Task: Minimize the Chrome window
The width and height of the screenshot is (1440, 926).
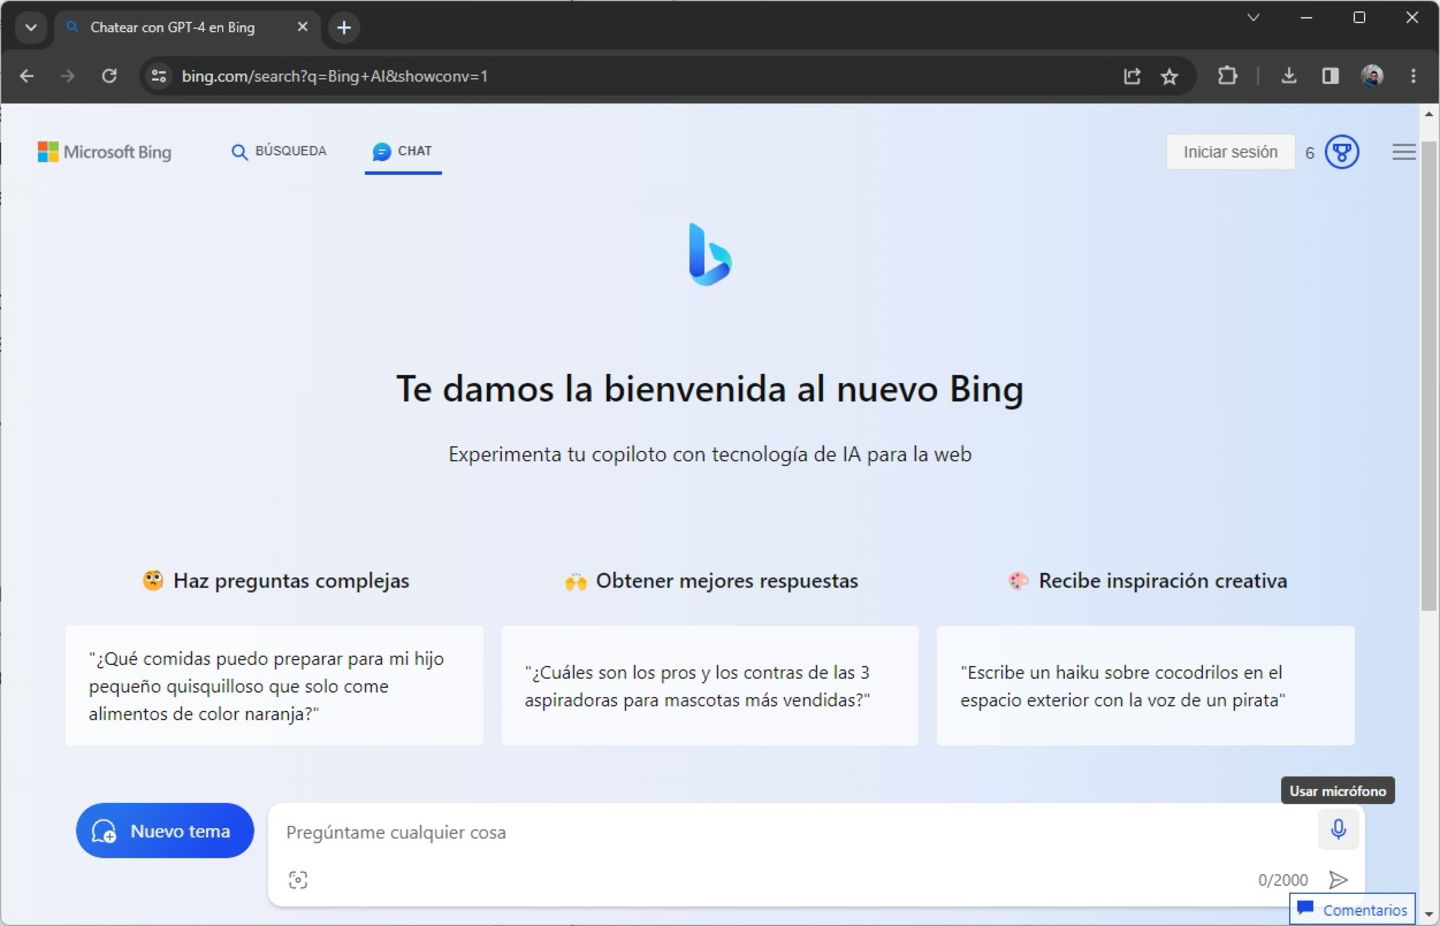Action: click(1306, 17)
